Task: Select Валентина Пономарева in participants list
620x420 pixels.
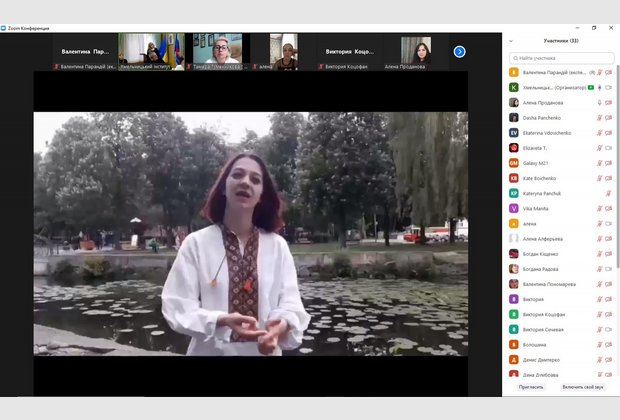Action: 550,284
